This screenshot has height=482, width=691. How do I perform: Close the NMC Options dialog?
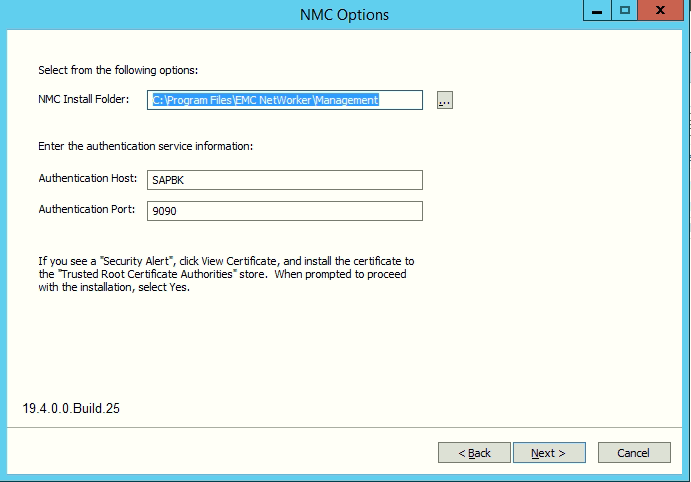663,12
